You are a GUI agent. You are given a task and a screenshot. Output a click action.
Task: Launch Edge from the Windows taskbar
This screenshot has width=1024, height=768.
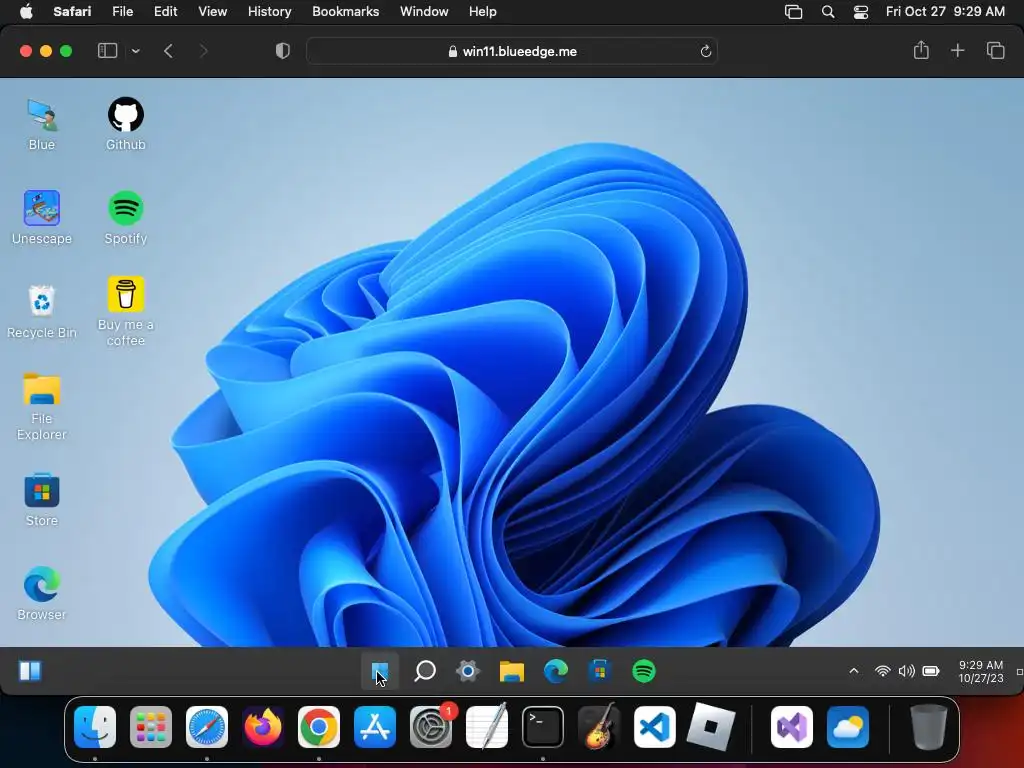click(556, 671)
